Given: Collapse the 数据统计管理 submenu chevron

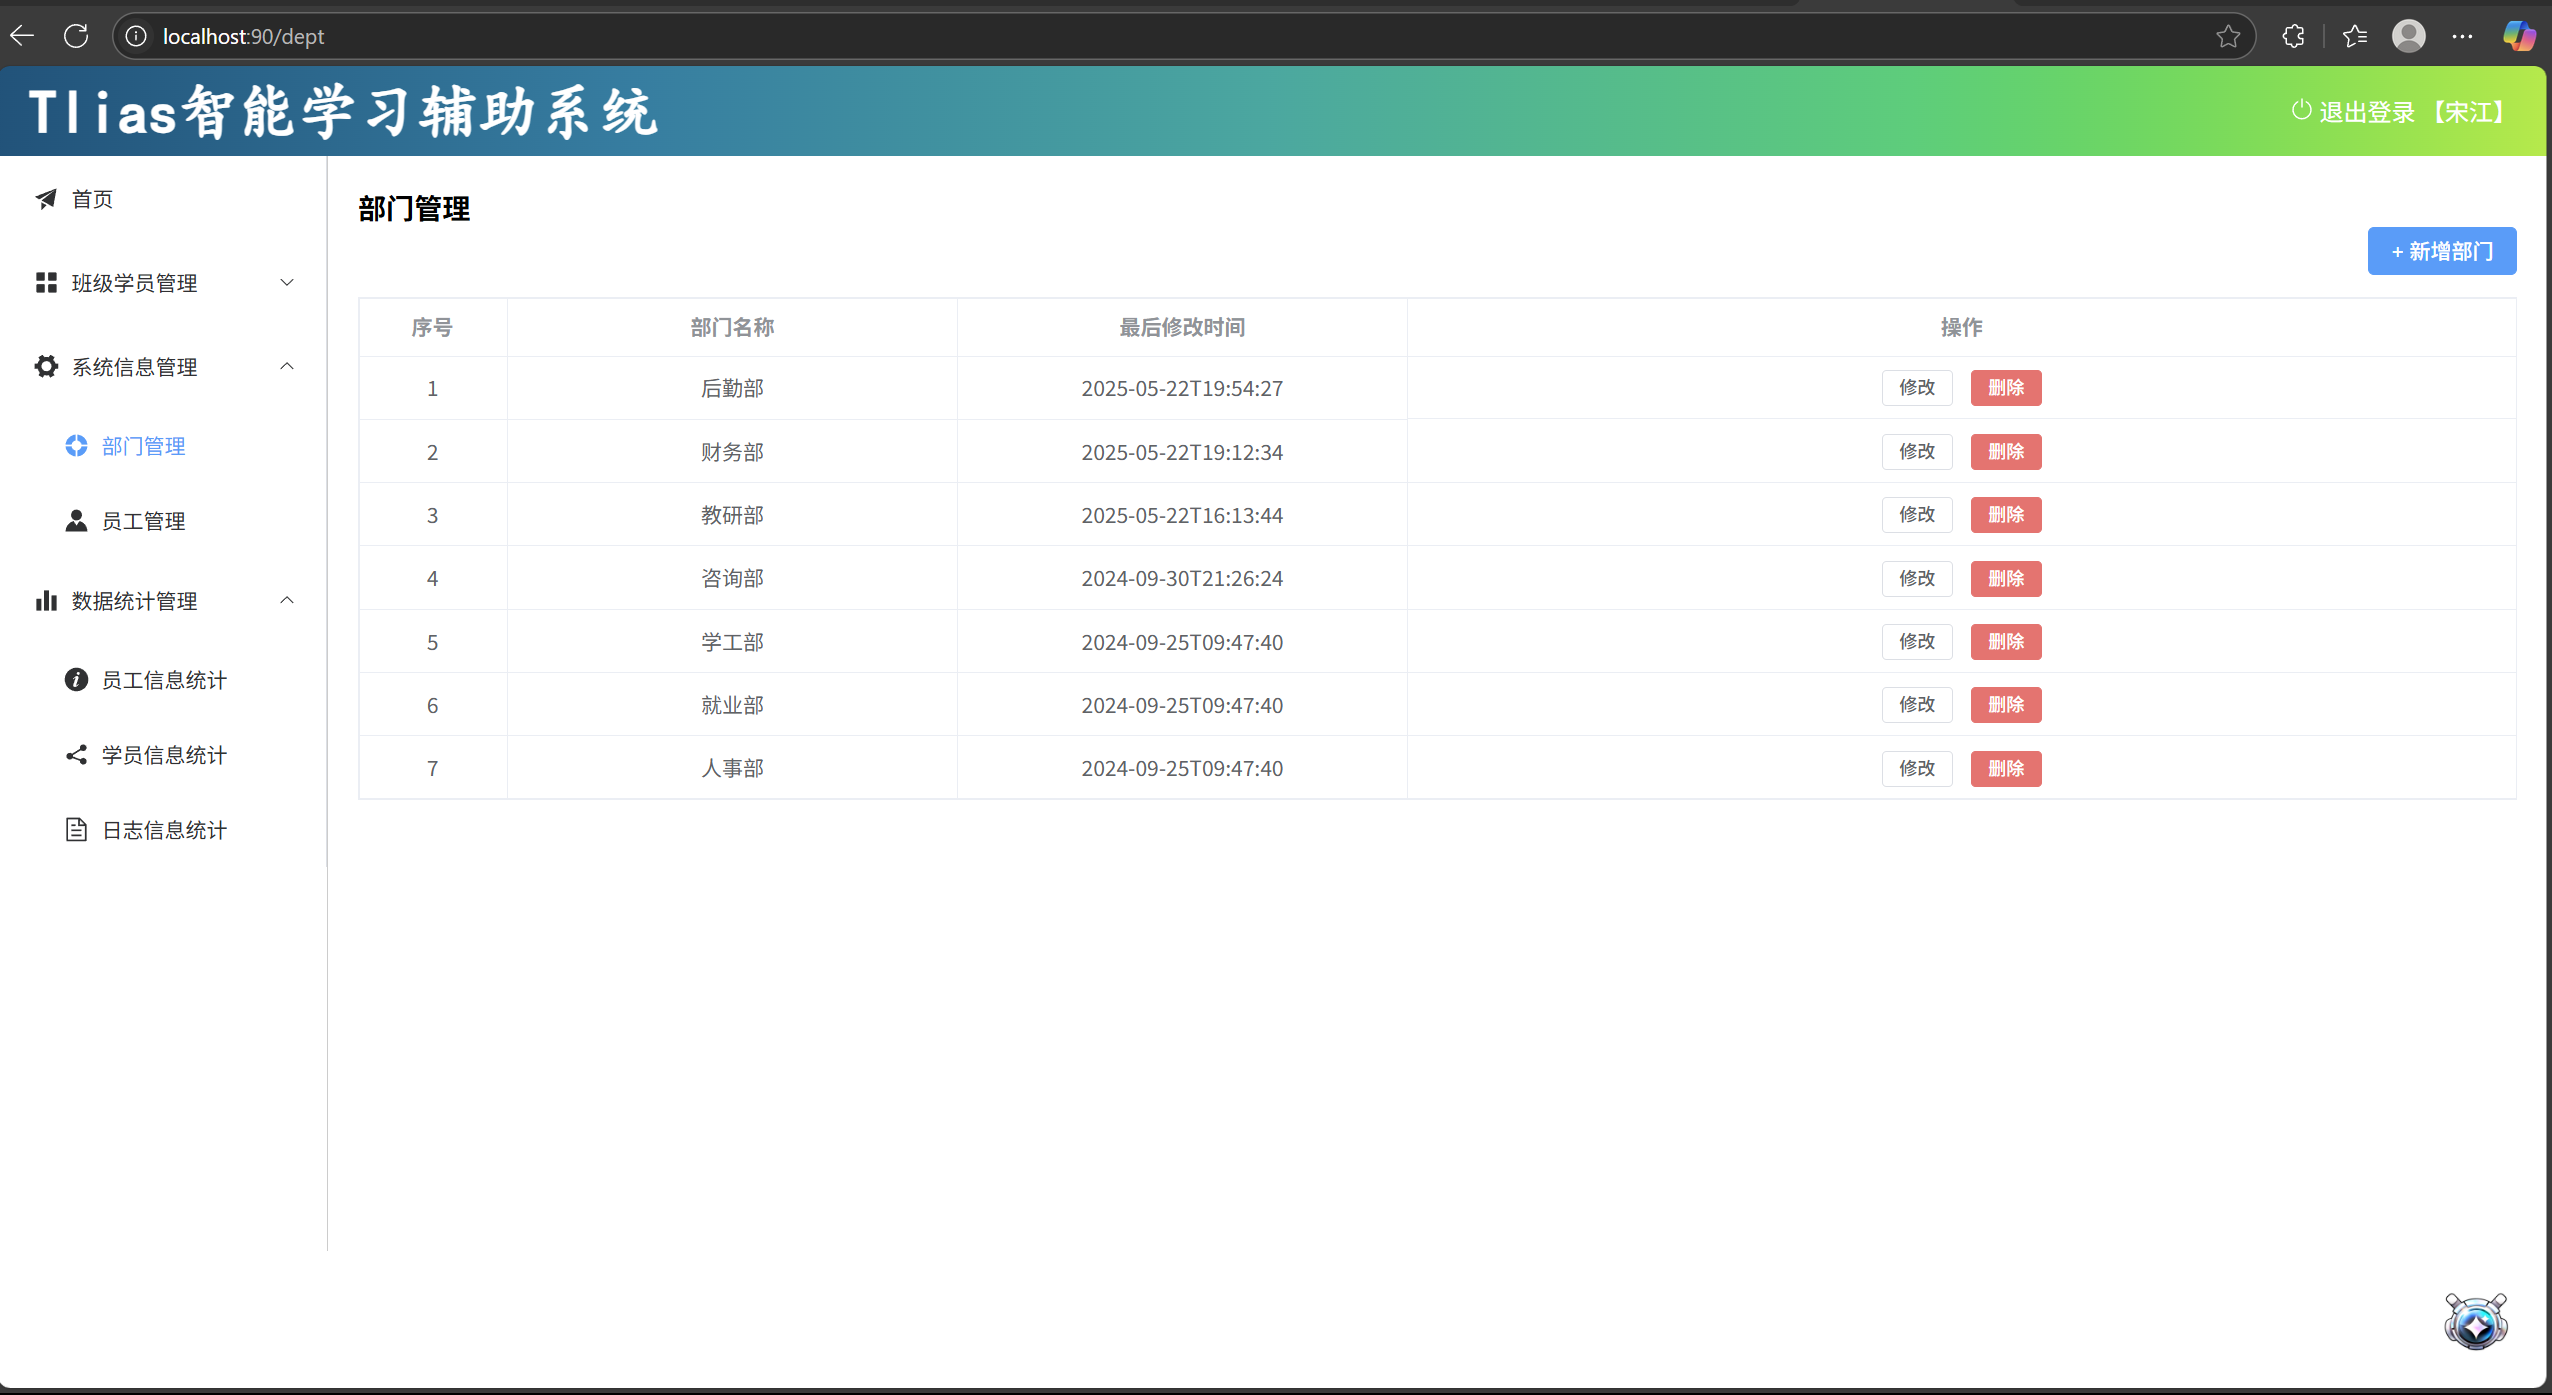Looking at the screenshot, I should (287, 601).
